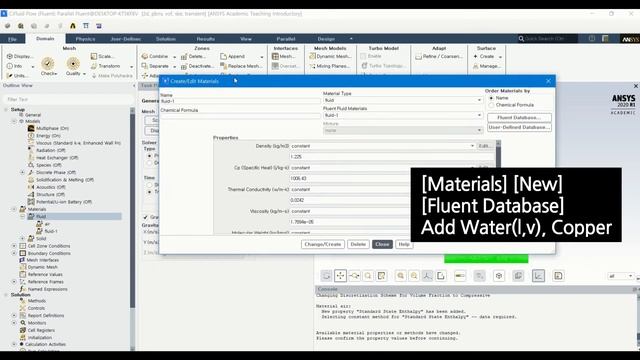This screenshot has height=360, width=640.
Task: Open the Fluent Fluid Materials dropdown
Action: click(x=402, y=115)
